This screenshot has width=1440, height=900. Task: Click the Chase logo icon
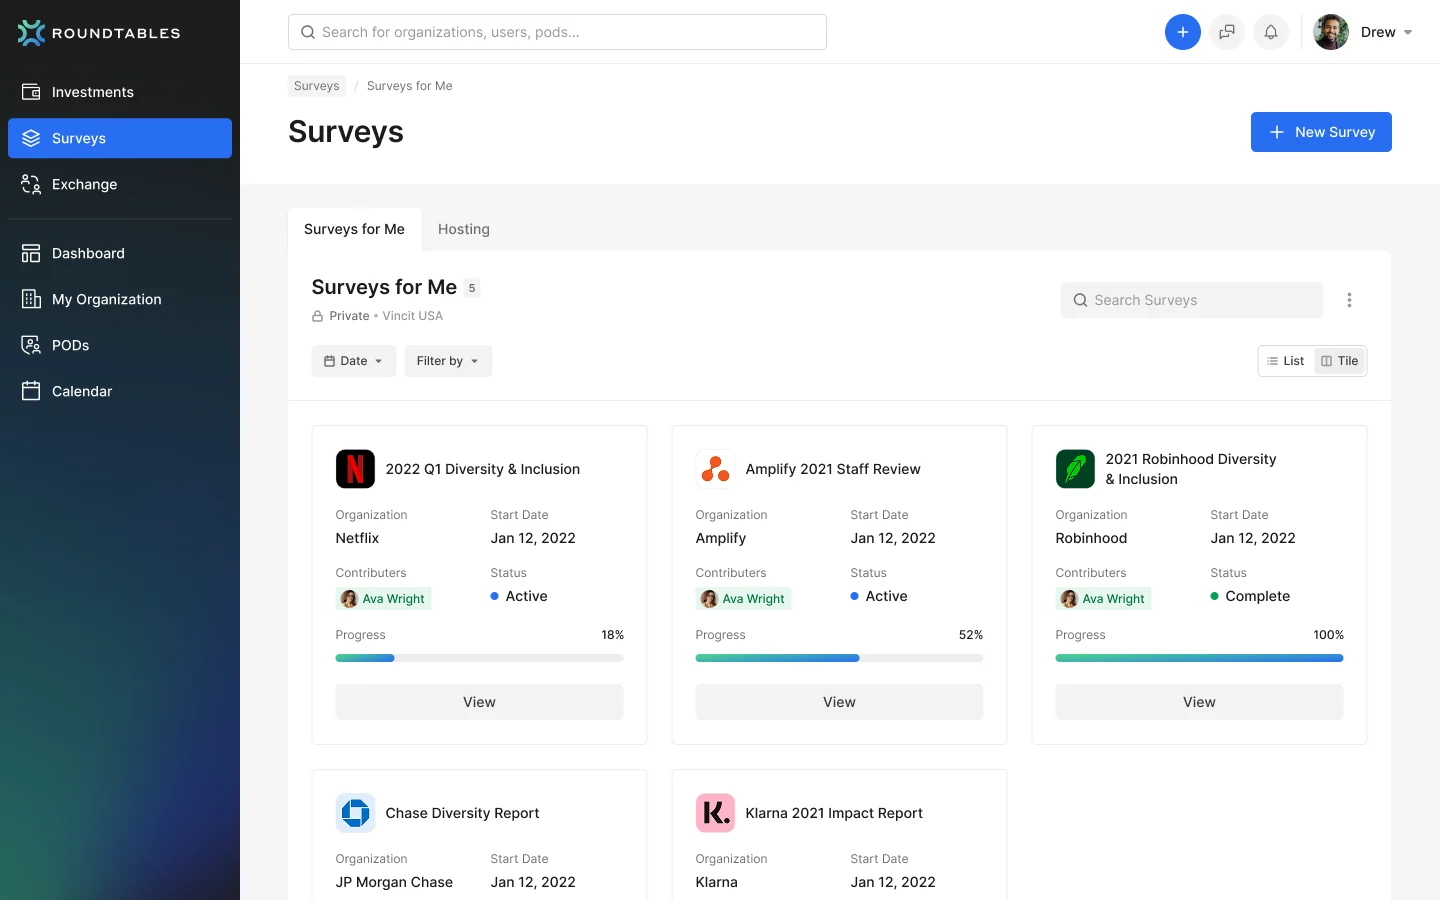(x=355, y=813)
